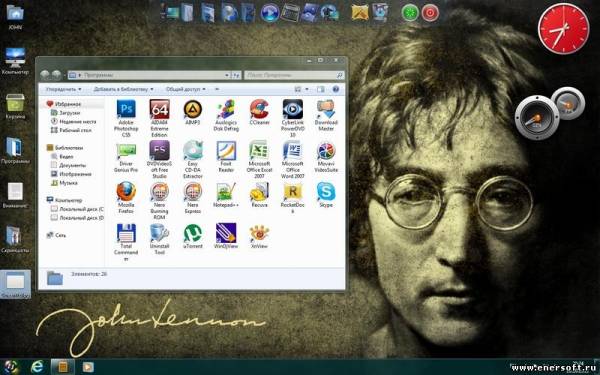
Task: Open the Добавить в библиотеку dropdown
Action: [123, 89]
